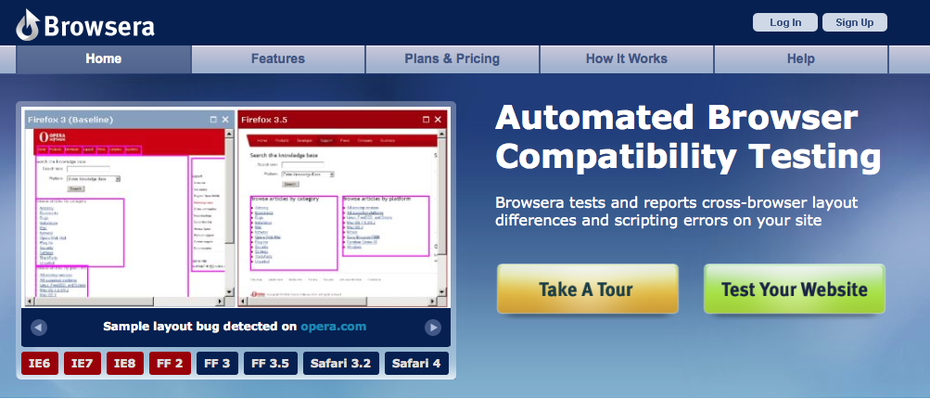
Task: Click the Browsera logo
Action: point(85,25)
